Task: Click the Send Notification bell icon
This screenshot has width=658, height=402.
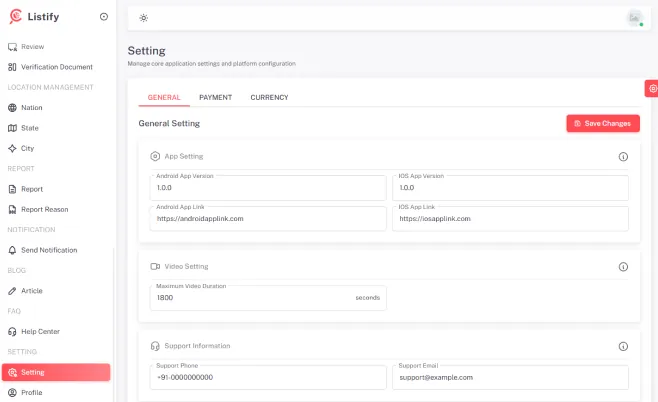Action: click(x=12, y=250)
